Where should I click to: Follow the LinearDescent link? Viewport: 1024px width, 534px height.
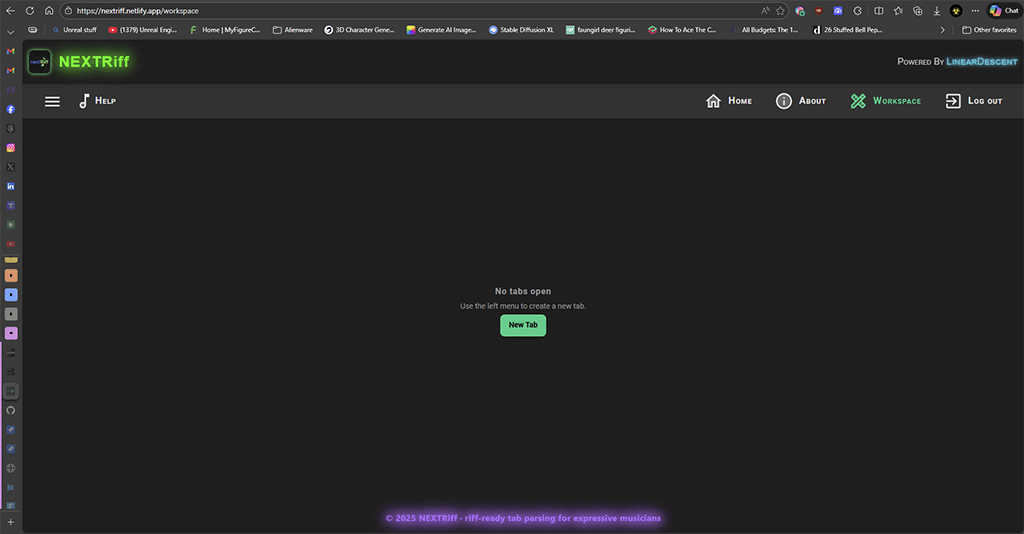click(x=980, y=62)
